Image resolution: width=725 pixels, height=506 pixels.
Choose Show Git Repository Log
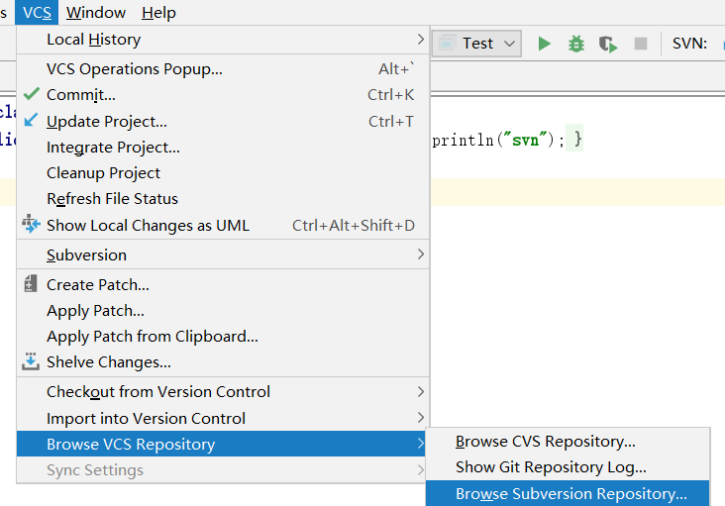551,466
